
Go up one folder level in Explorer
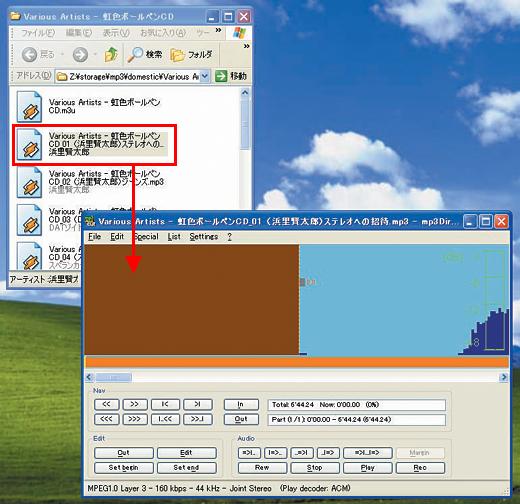point(111,54)
